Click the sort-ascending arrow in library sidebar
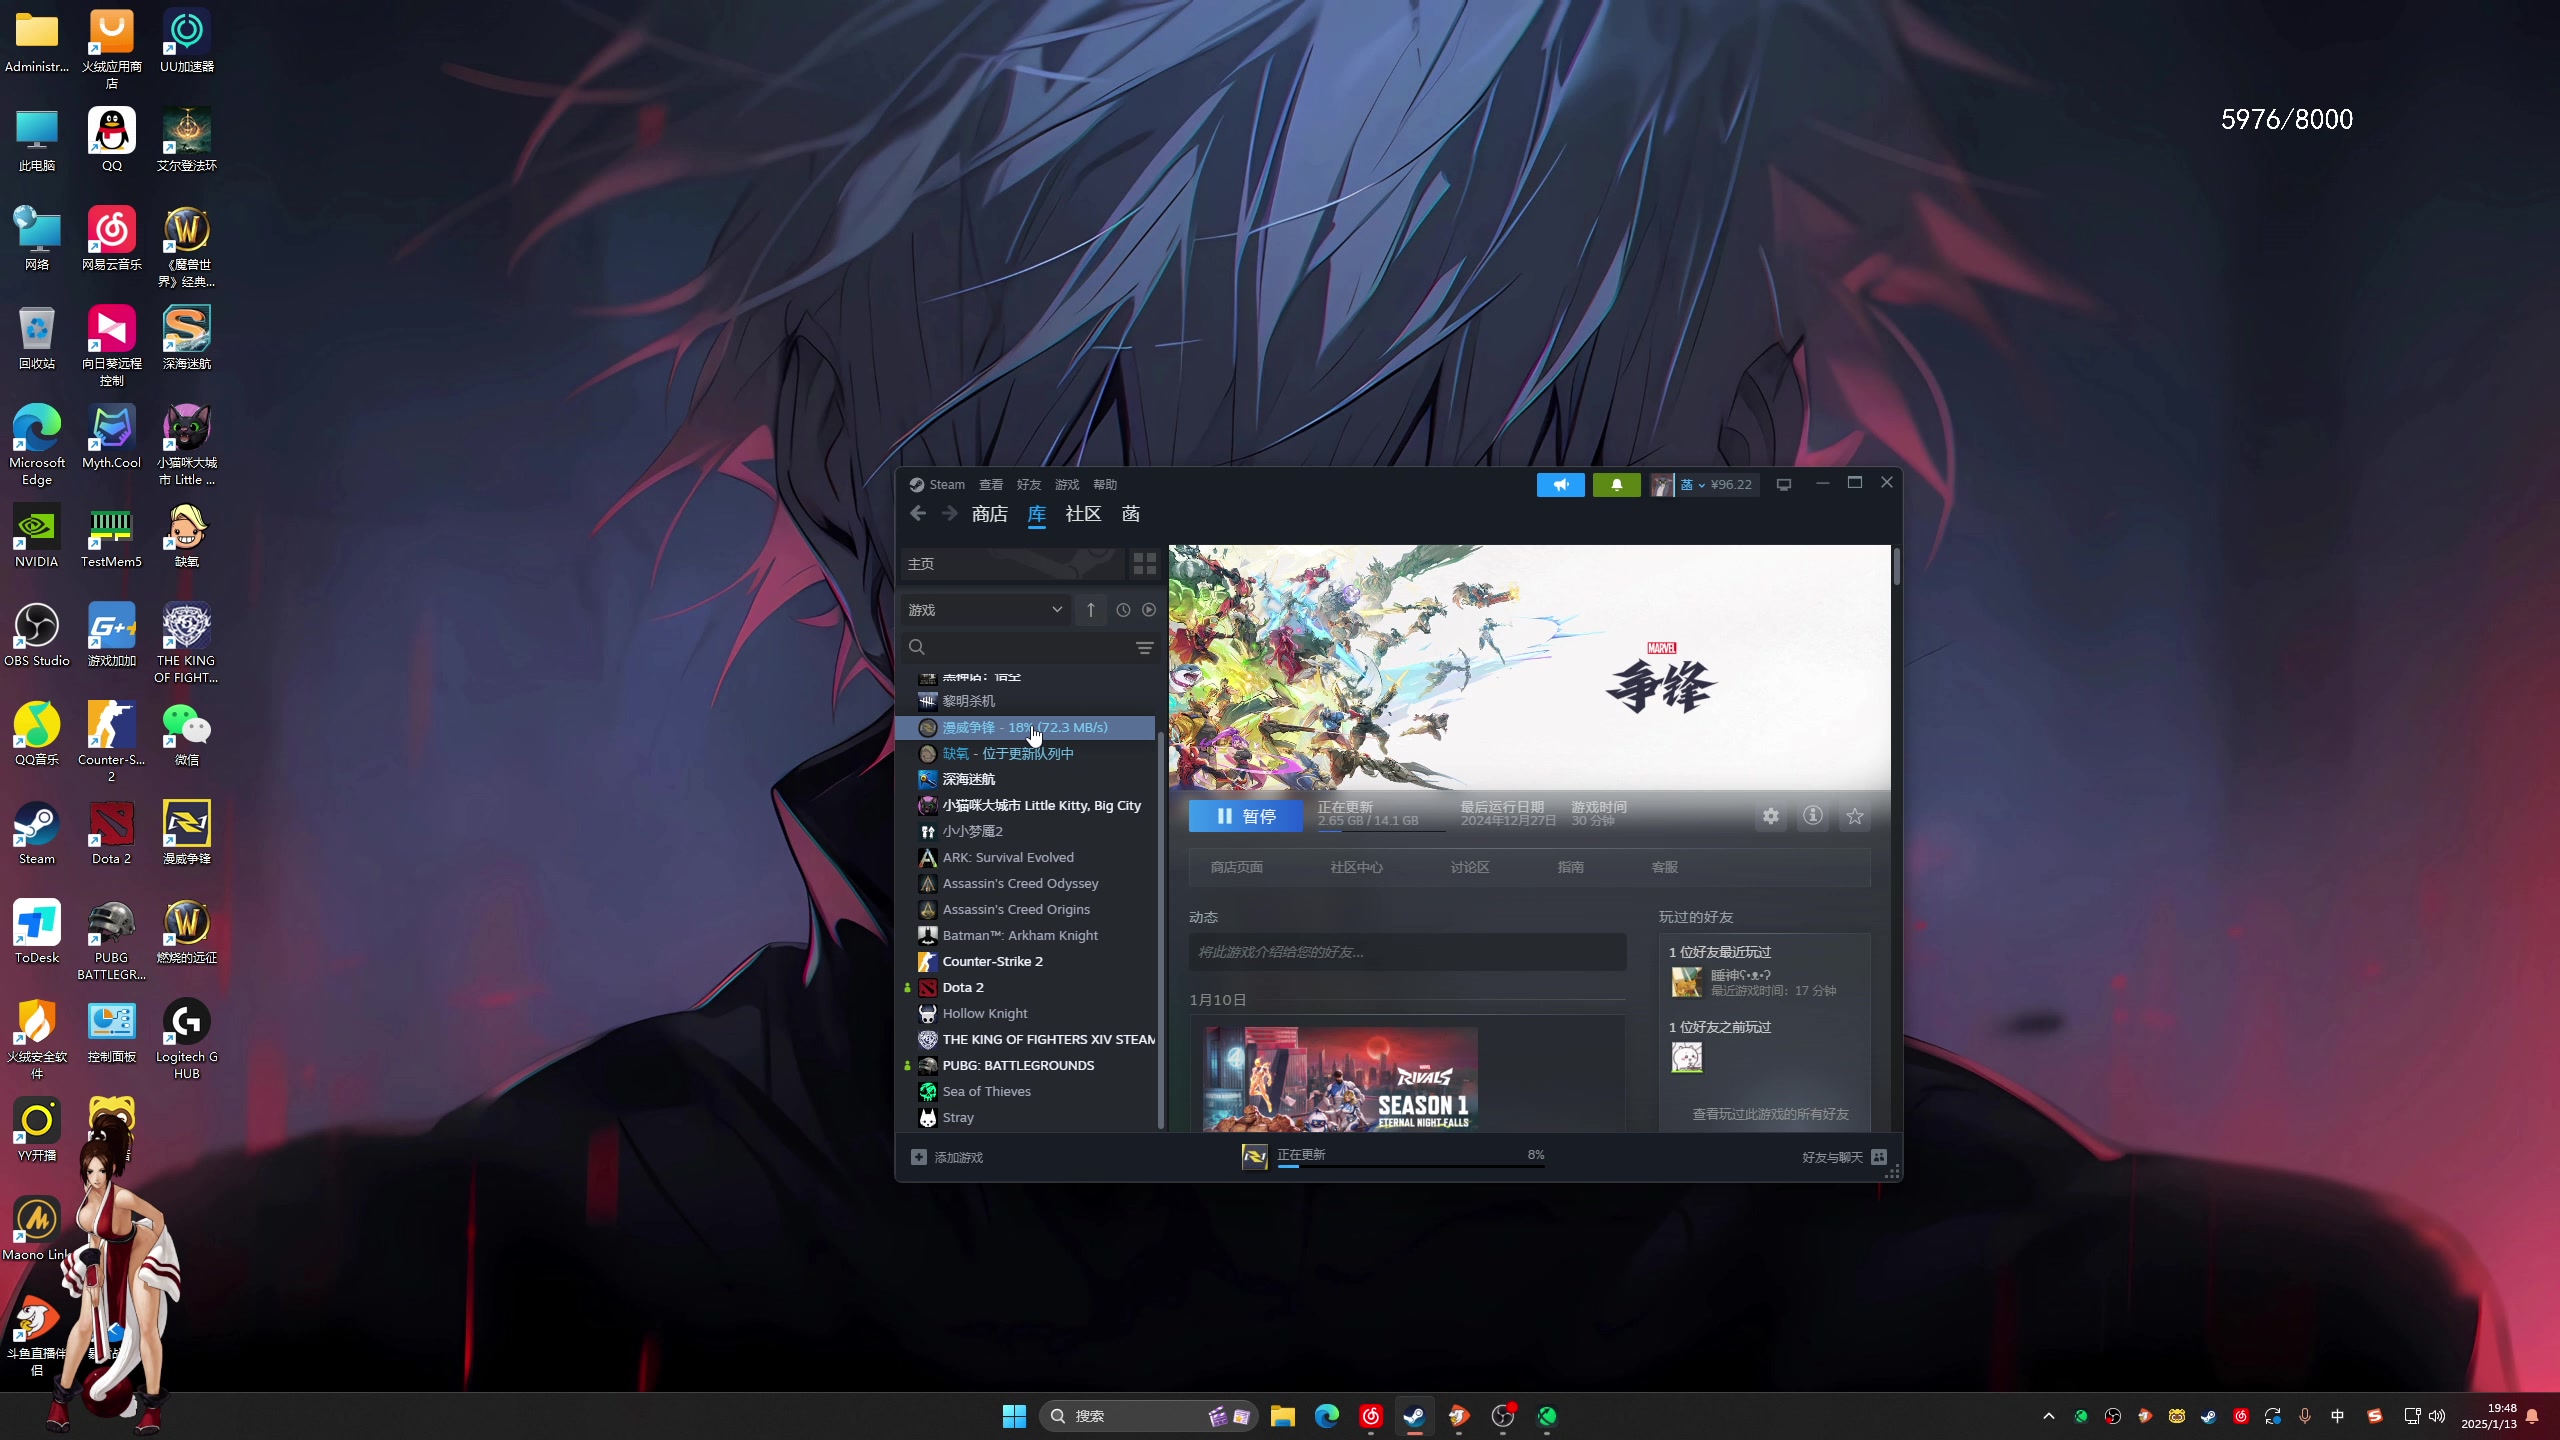 [x=1090, y=610]
